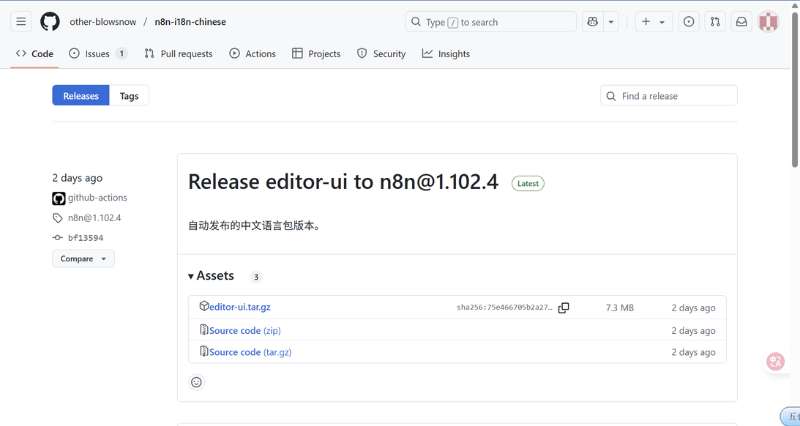The width and height of the screenshot is (800, 426).
Task: Download editor-ui.tar.gz
Action: point(240,307)
